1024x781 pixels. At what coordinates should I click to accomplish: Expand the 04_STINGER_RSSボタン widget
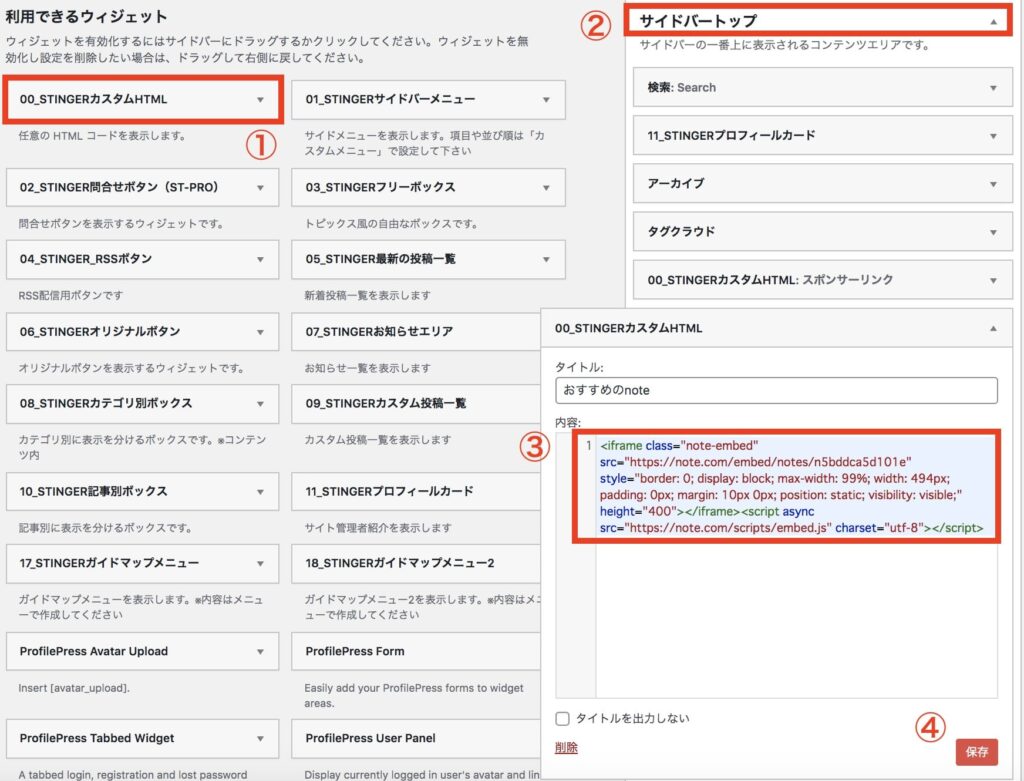click(260, 260)
